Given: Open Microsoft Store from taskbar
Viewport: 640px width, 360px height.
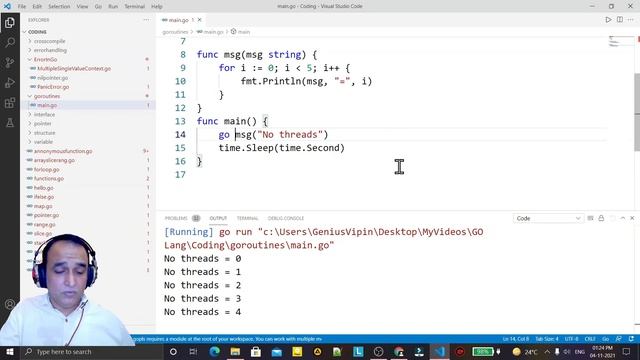Looking at the screenshot, I should coord(256,351).
